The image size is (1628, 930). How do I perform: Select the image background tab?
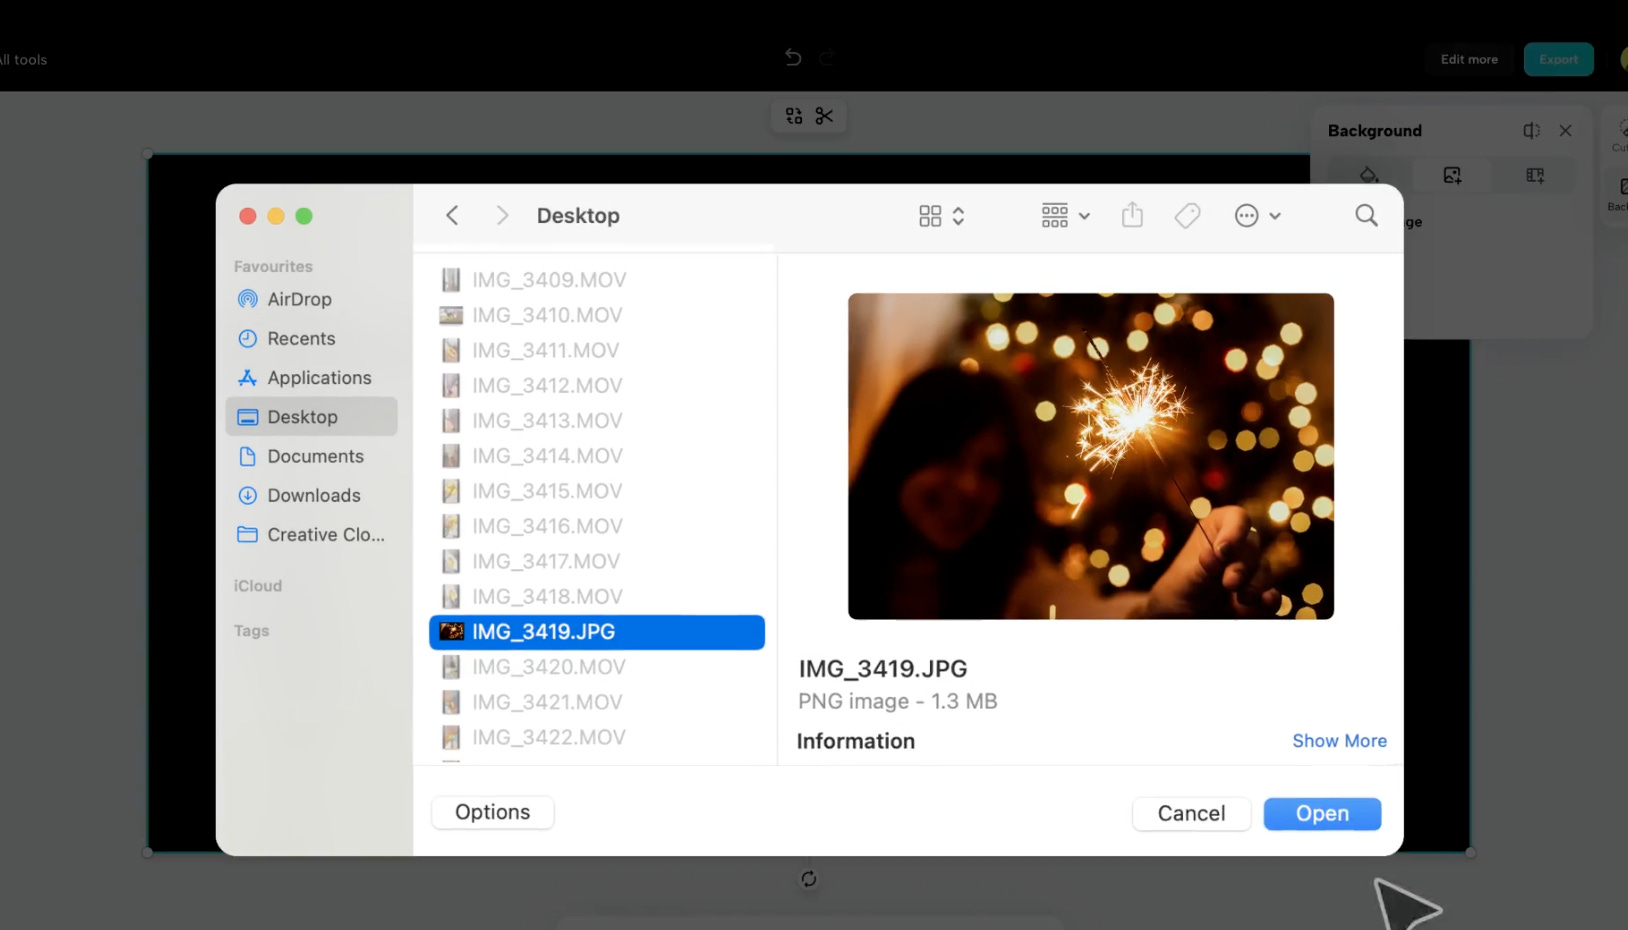pos(1452,175)
